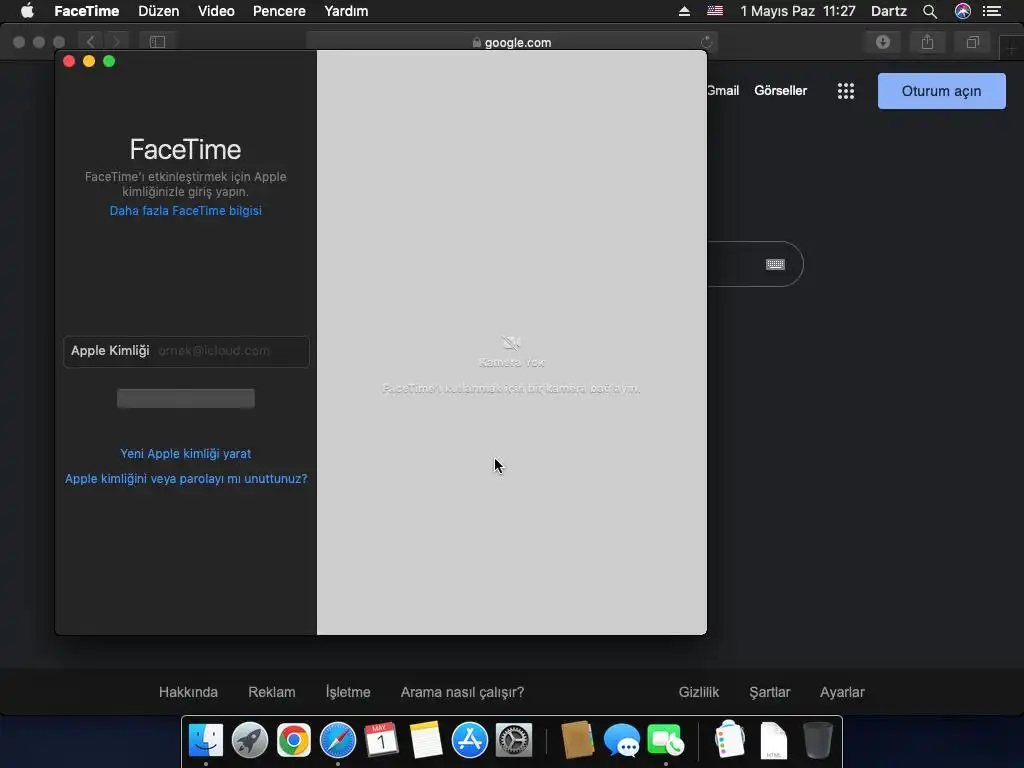Open Daha fazla FaceTime bilgisi link
Screen dimensions: 1024x768
point(185,210)
